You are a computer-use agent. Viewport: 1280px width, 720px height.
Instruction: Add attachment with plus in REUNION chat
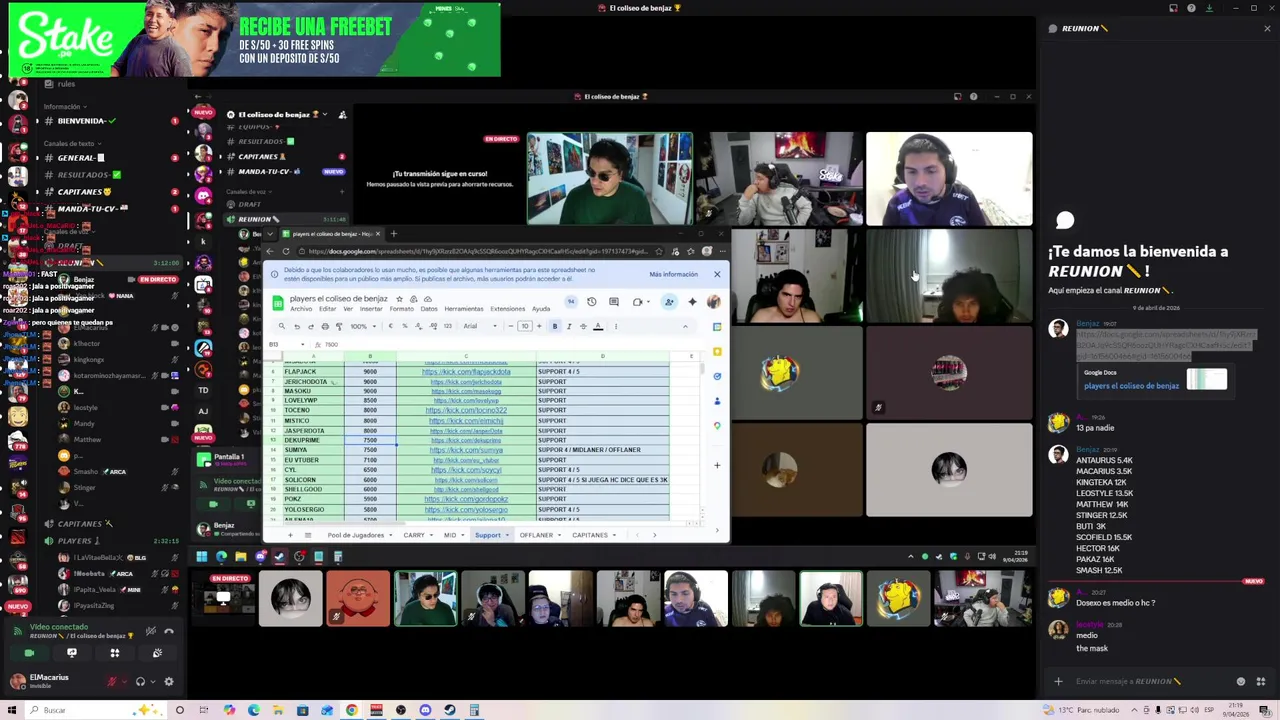(x=1058, y=682)
